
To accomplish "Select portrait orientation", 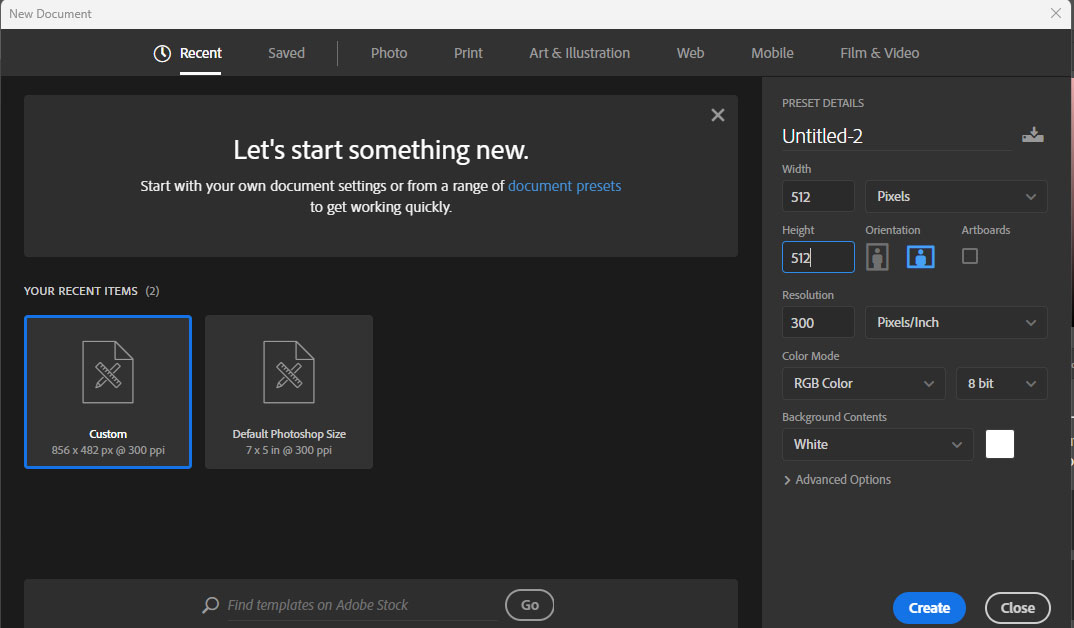I will click(x=877, y=257).
